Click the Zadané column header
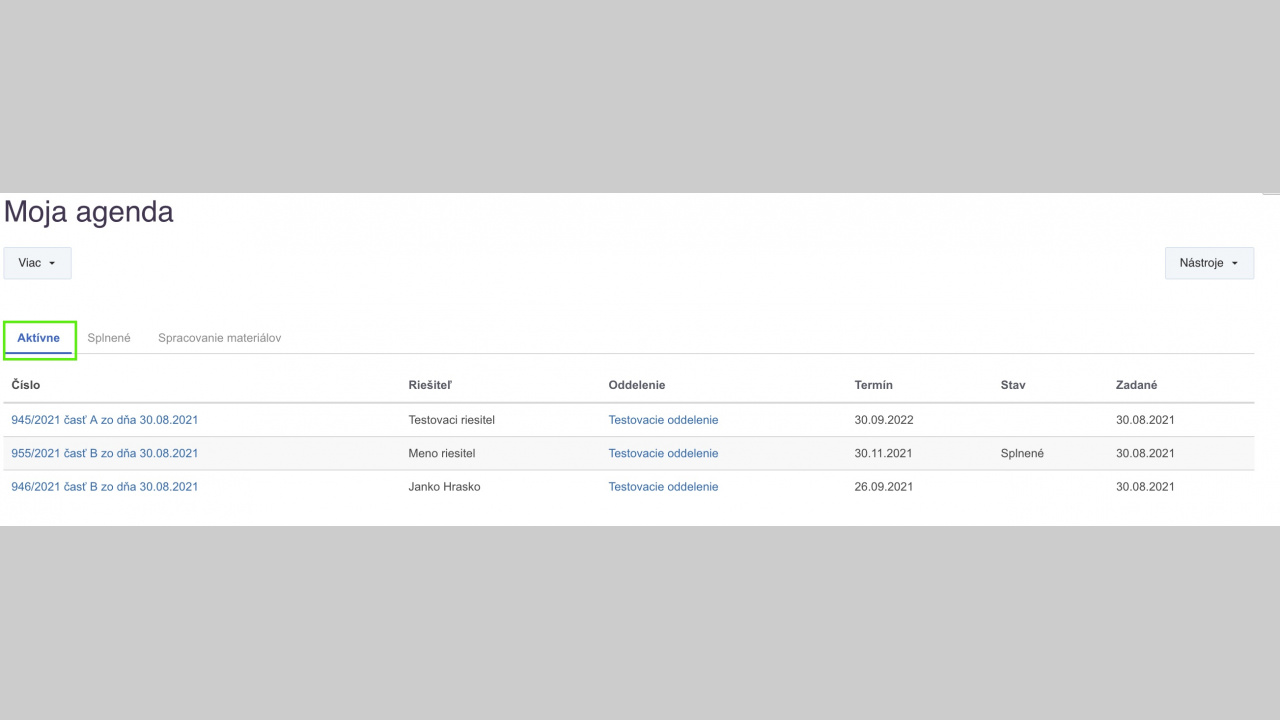Screen dimensions: 1280x720 click(x=1137, y=385)
